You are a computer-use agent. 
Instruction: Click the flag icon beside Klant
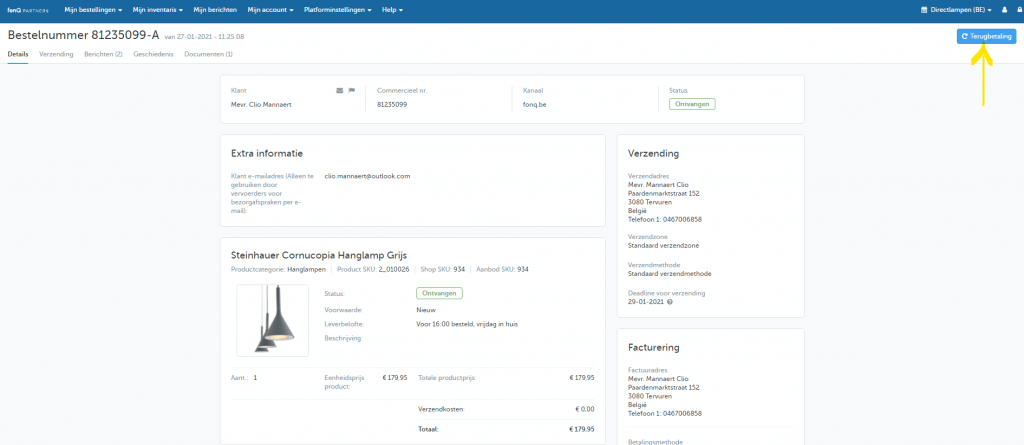click(351, 90)
